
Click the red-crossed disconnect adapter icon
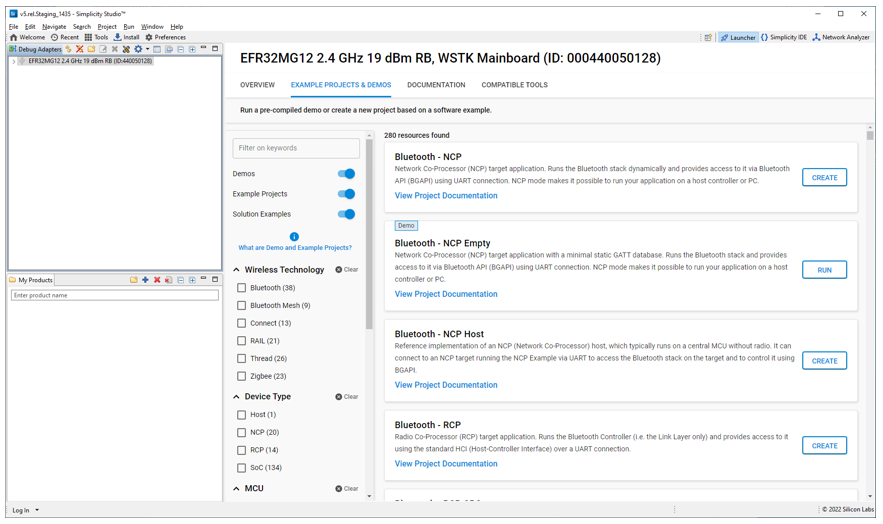[79, 49]
